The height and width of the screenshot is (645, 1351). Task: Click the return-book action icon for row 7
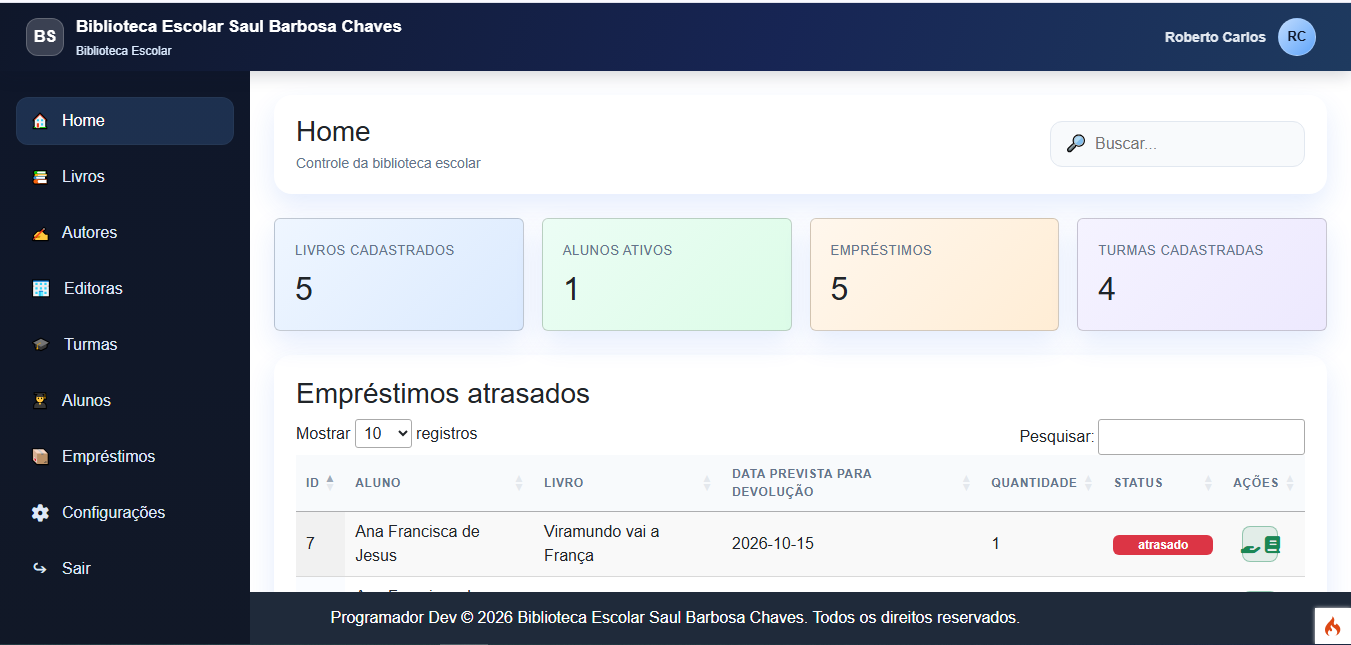[1260, 544]
